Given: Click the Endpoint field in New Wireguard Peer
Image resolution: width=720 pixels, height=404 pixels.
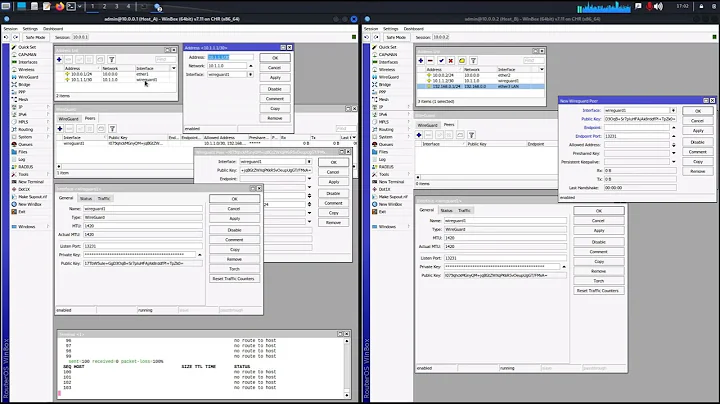Looking at the screenshot, I should click(x=636, y=128).
